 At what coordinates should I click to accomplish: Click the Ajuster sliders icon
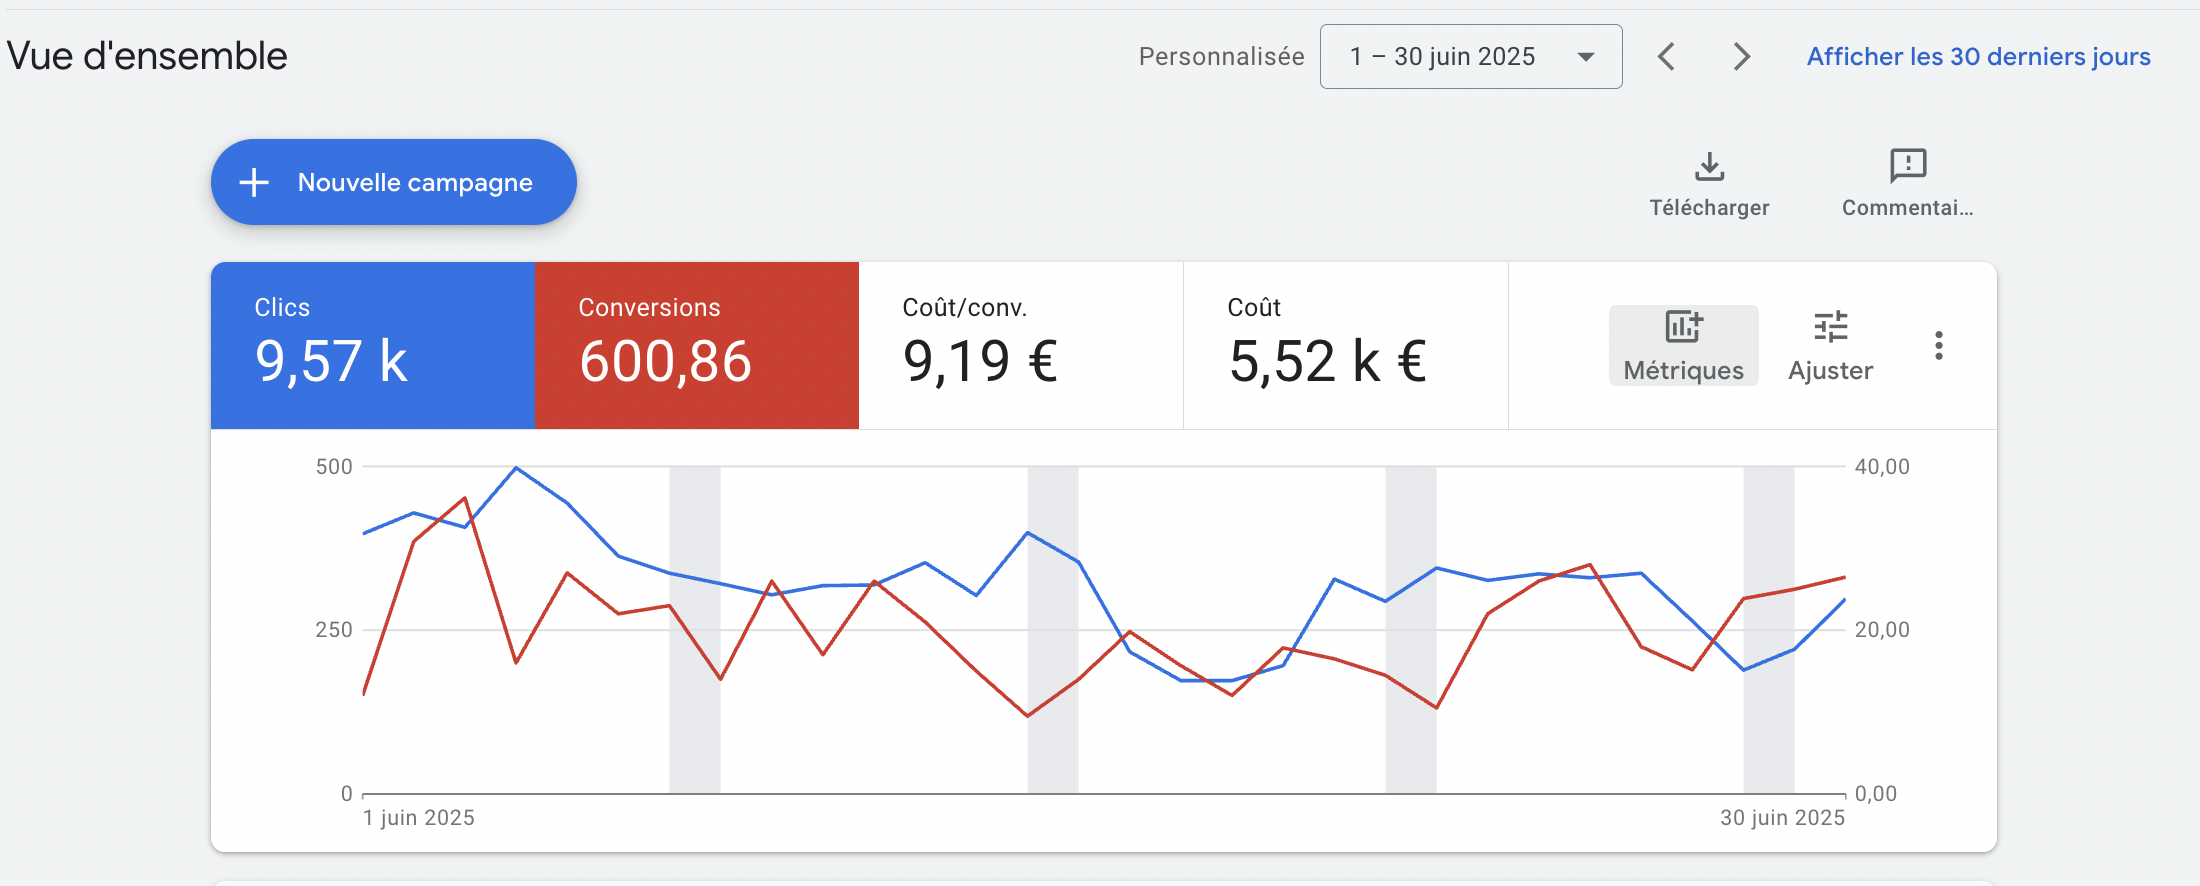pyautogui.click(x=1830, y=327)
